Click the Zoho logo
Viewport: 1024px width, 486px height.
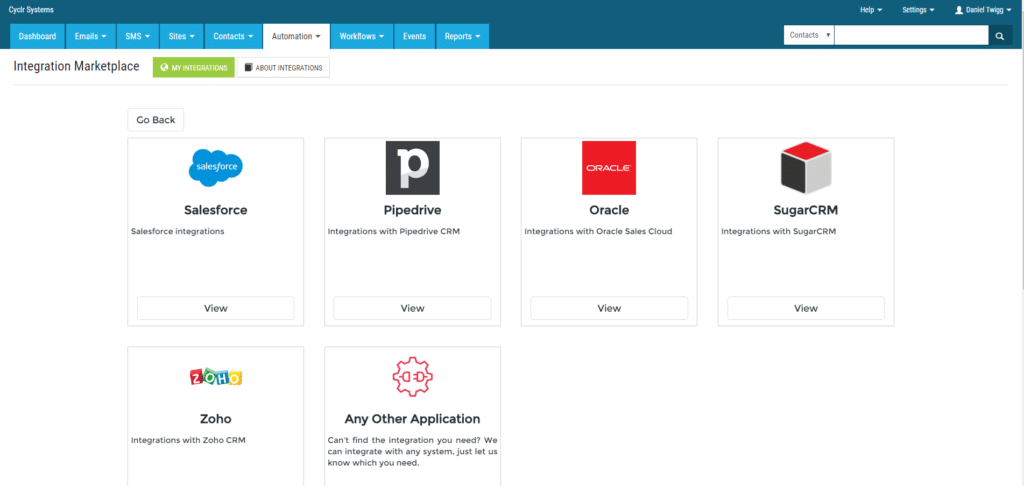coord(216,377)
